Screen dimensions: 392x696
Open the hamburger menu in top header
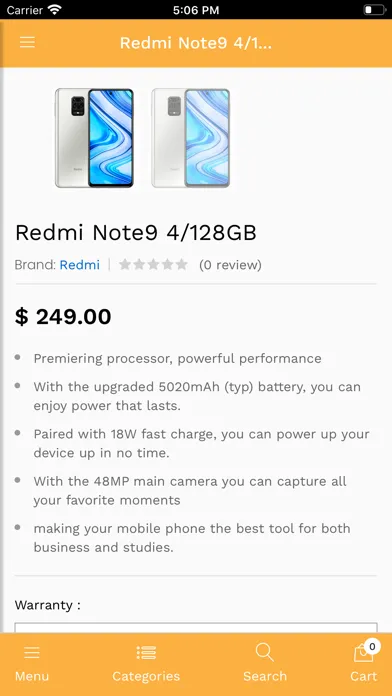point(27,42)
